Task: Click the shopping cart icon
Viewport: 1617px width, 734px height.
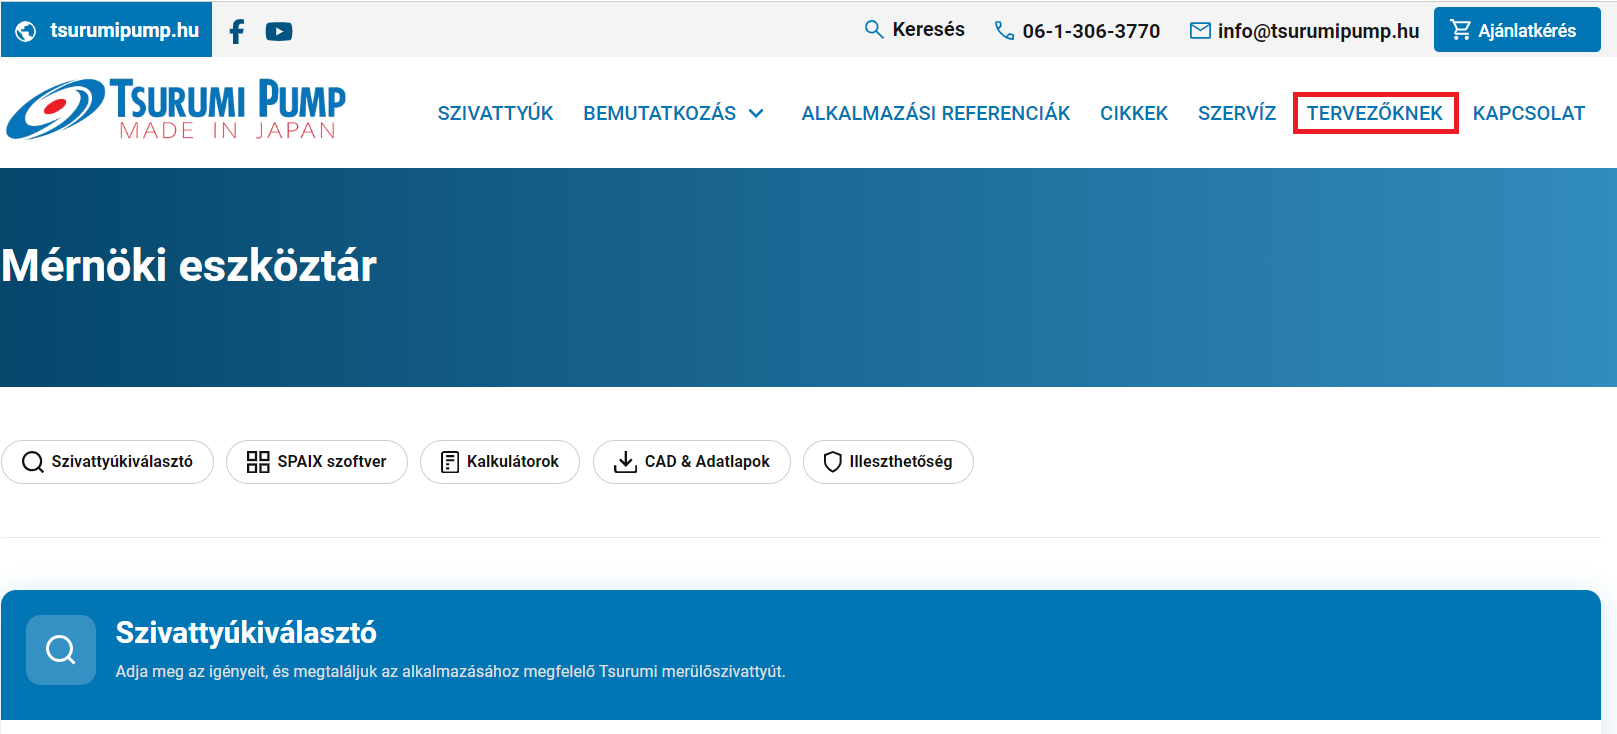Action: tap(1461, 31)
